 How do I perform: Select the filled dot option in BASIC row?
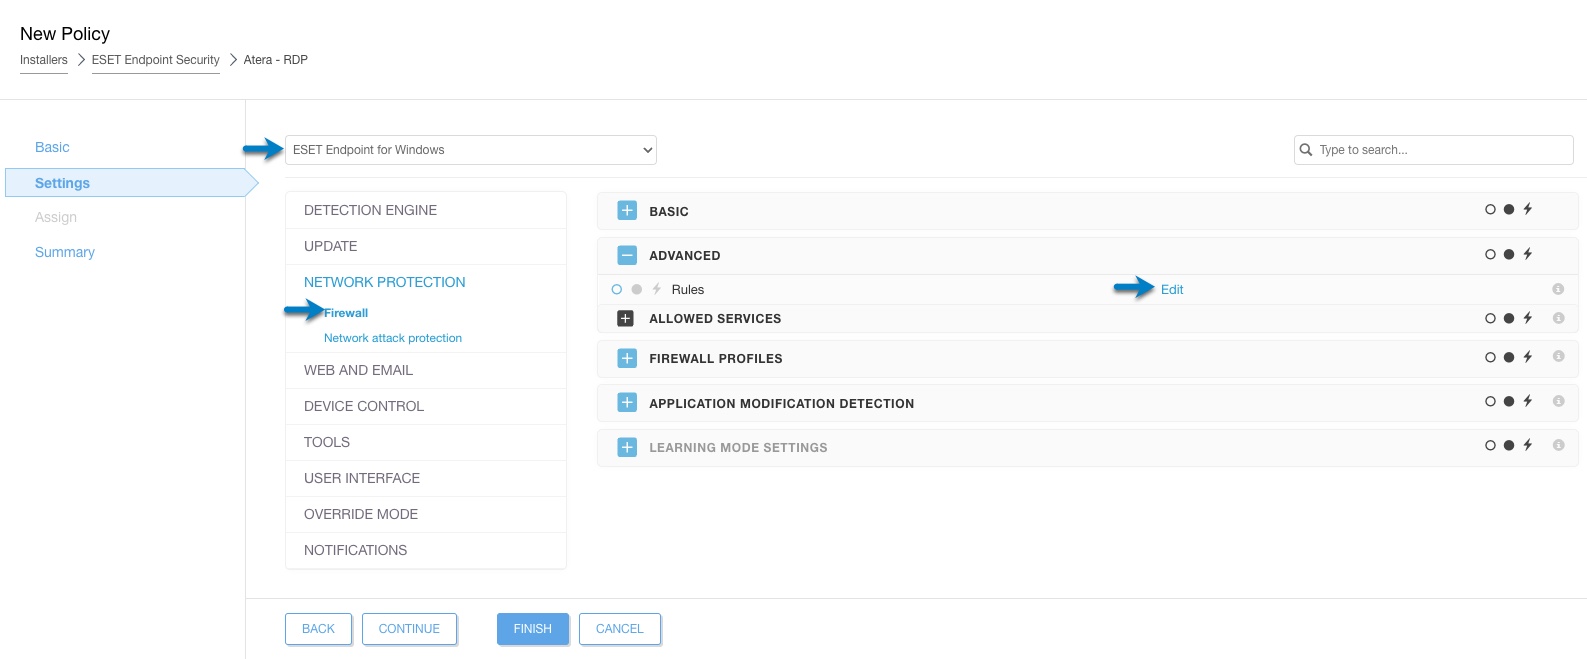1509,209
